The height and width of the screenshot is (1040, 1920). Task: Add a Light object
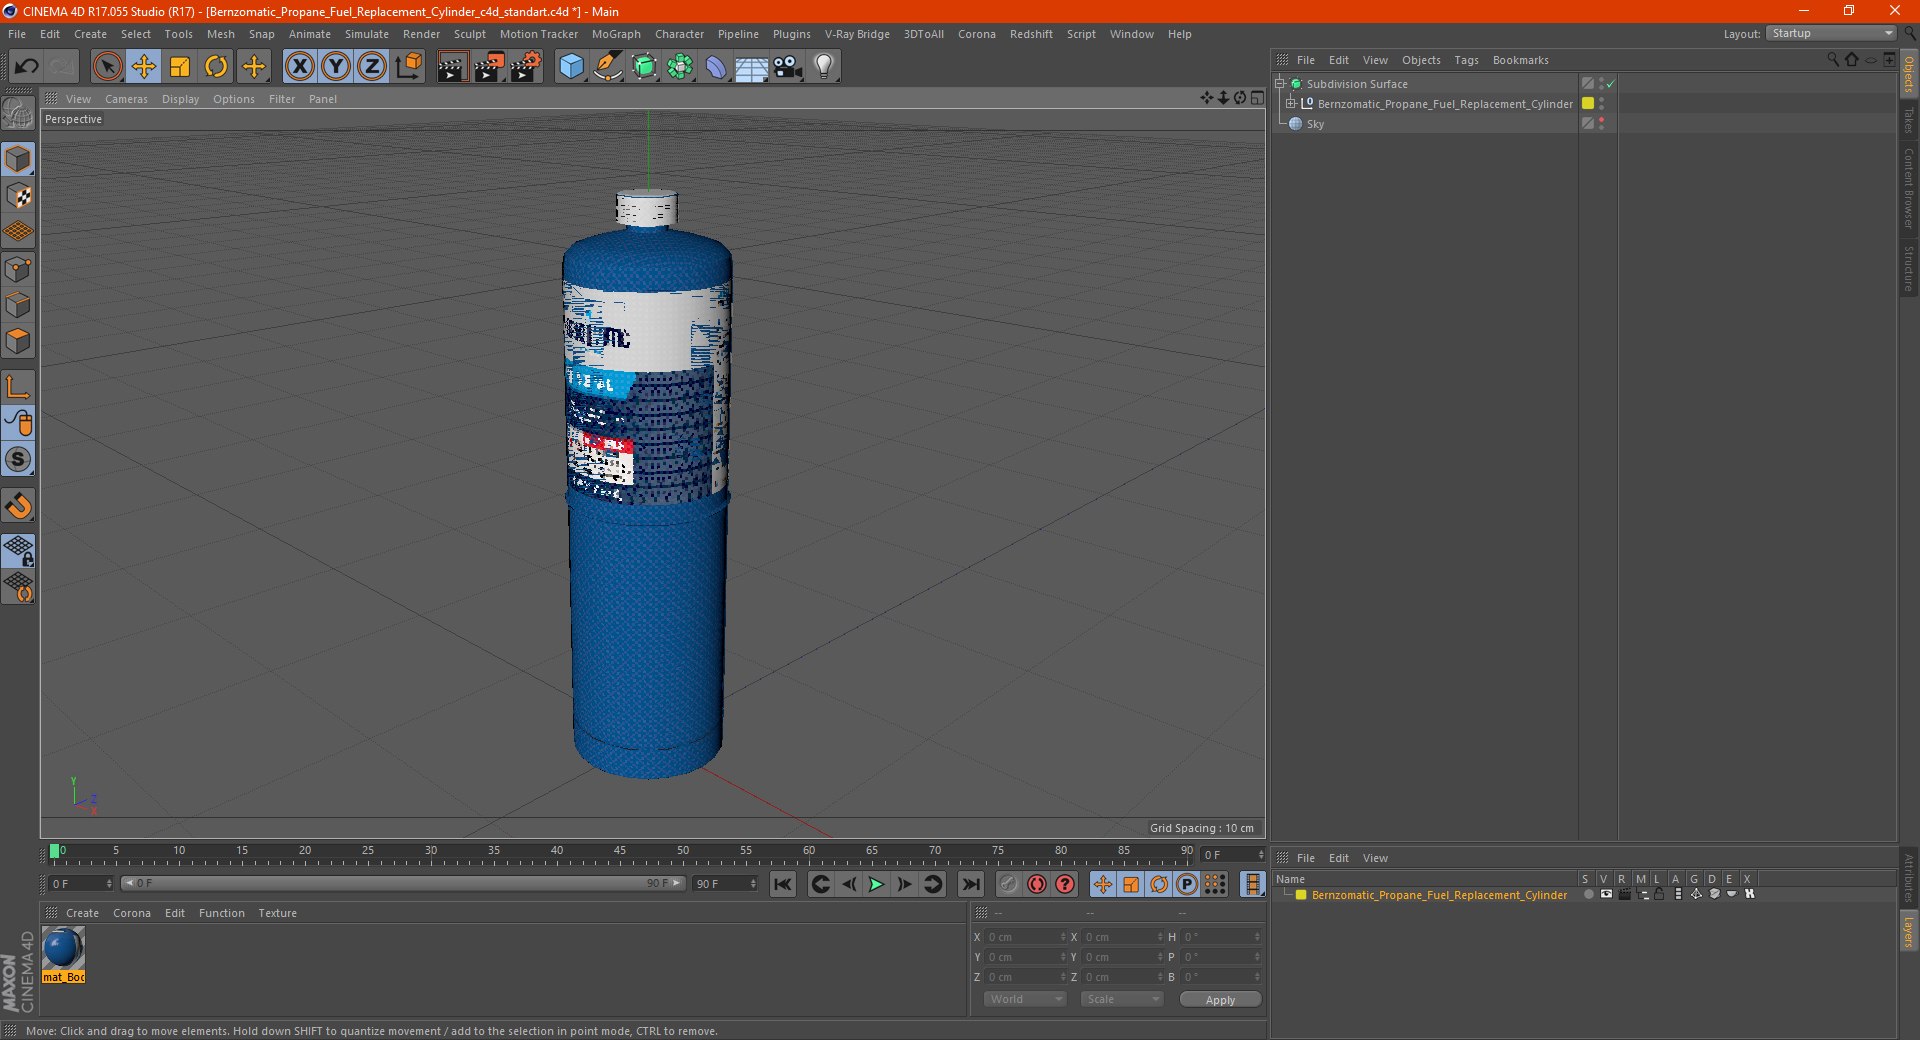click(x=824, y=67)
